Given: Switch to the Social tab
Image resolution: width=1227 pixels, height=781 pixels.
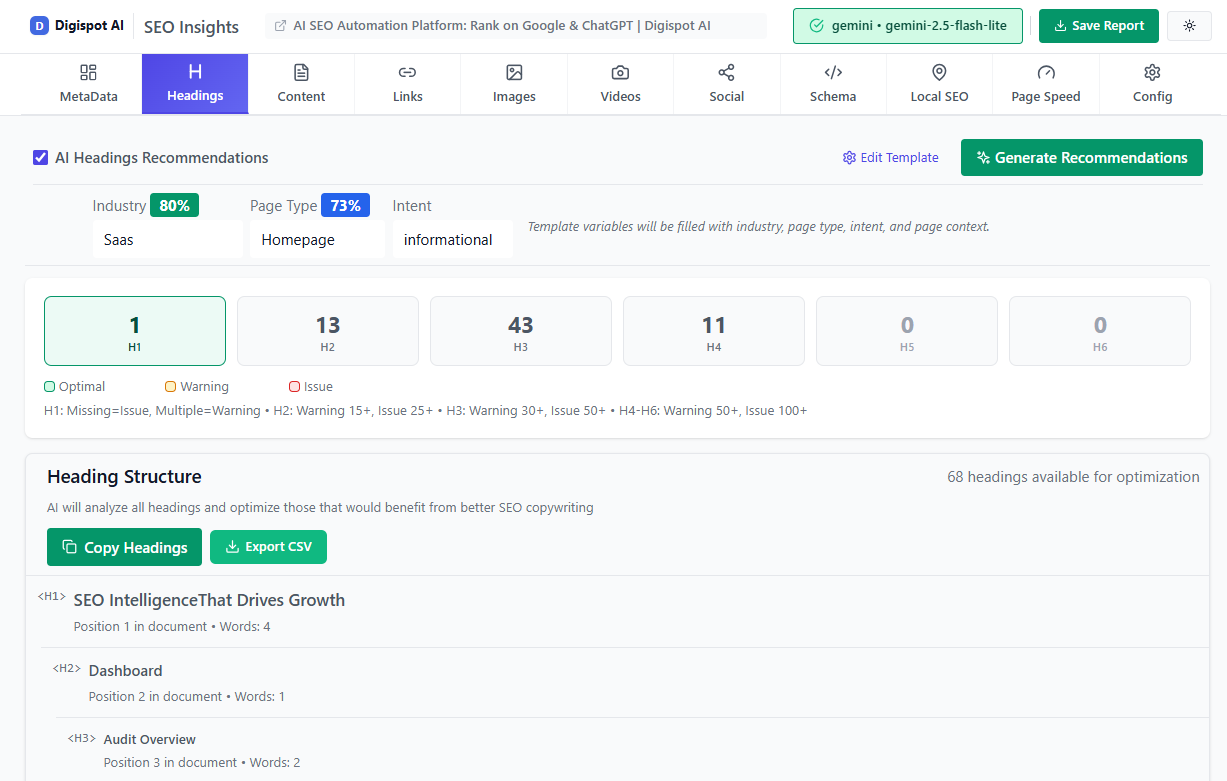Looking at the screenshot, I should point(726,84).
